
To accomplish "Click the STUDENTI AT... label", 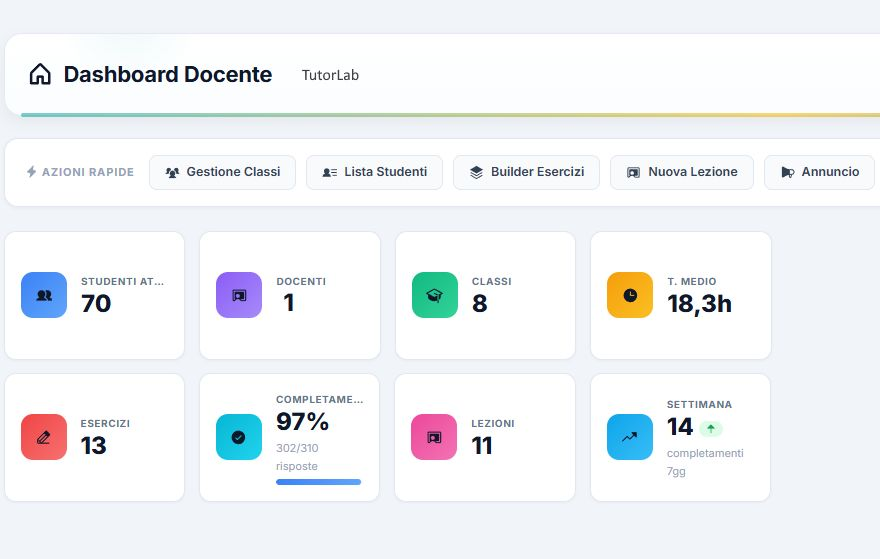I will coord(122,282).
